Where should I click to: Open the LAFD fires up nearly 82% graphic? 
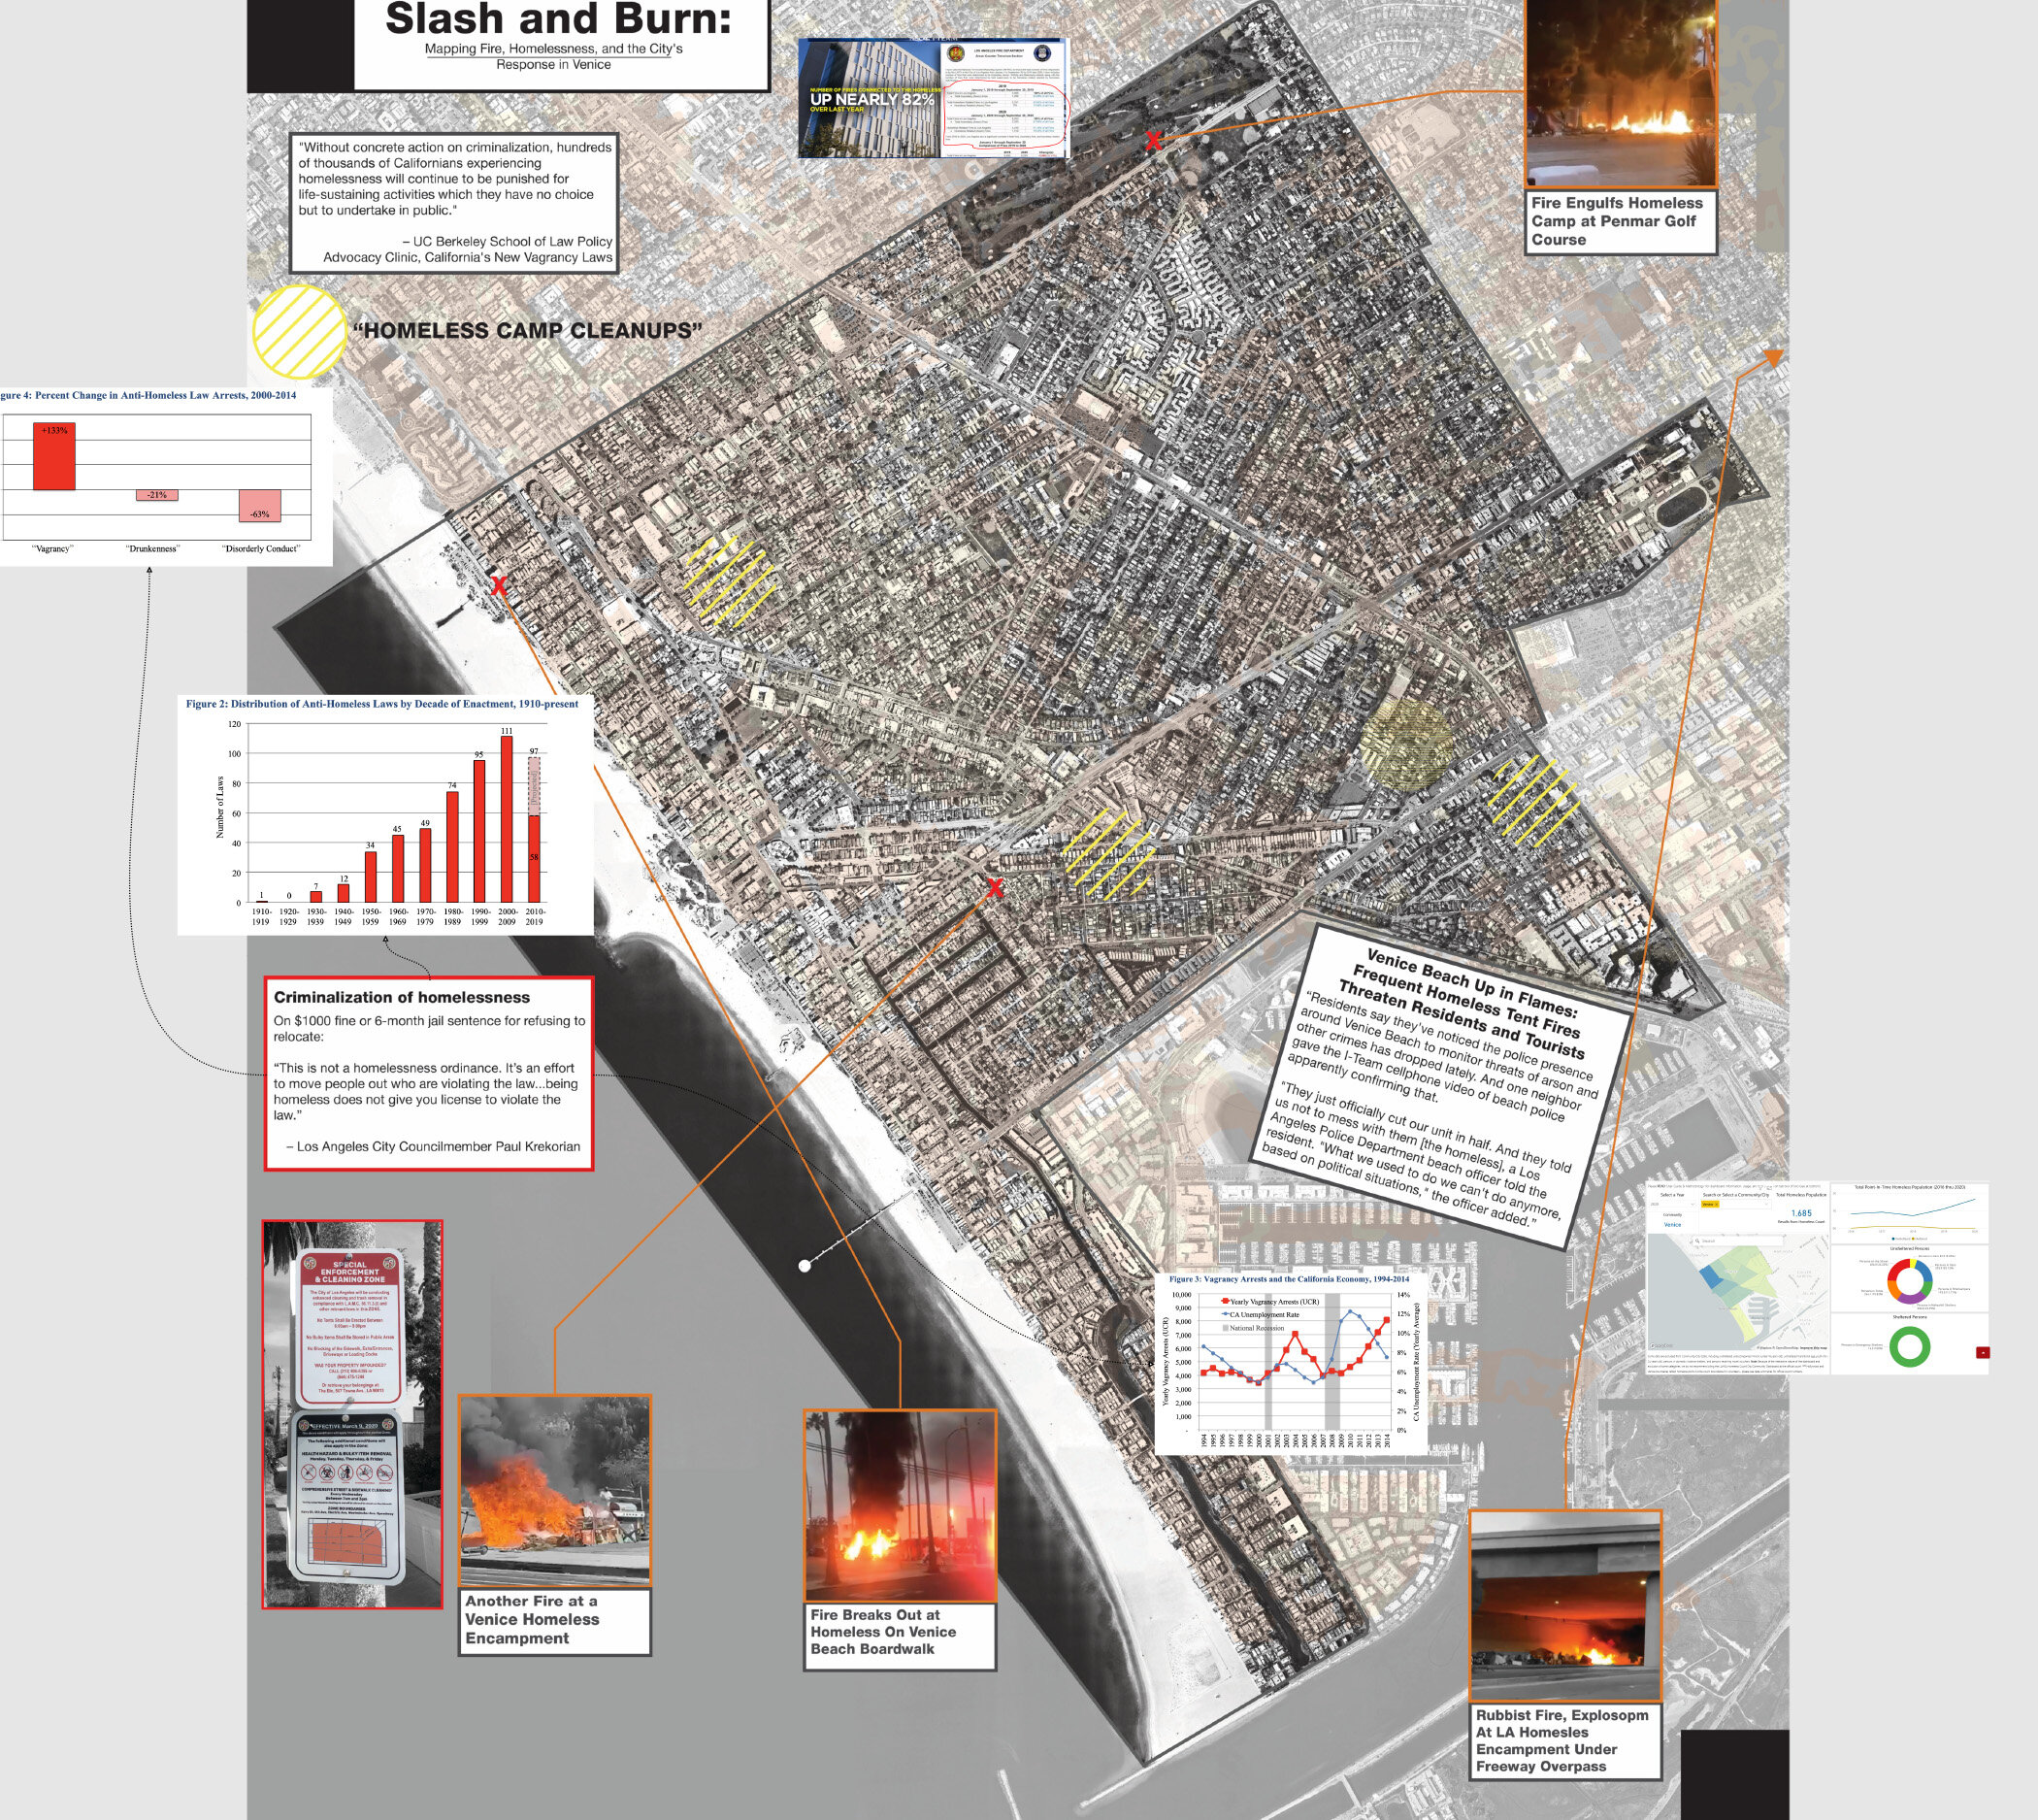[x=933, y=98]
